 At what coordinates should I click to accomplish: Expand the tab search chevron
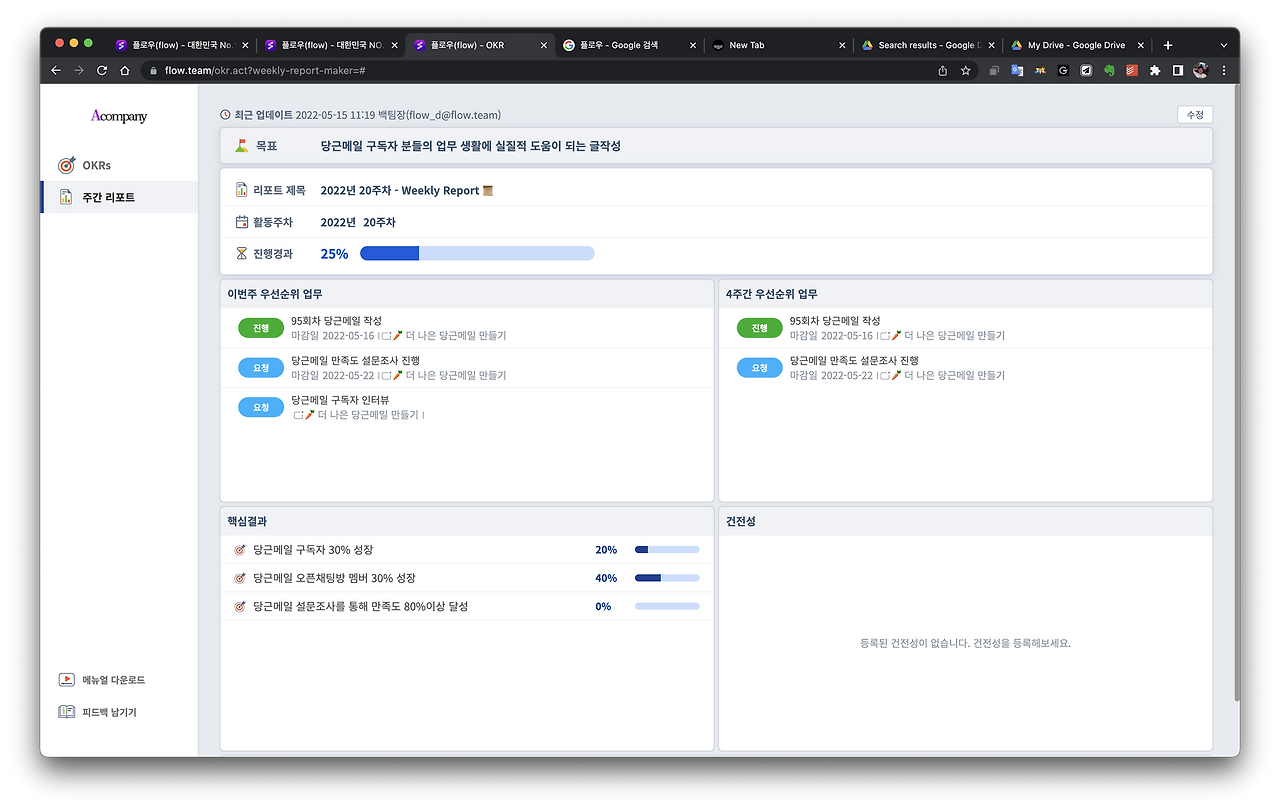point(1224,45)
